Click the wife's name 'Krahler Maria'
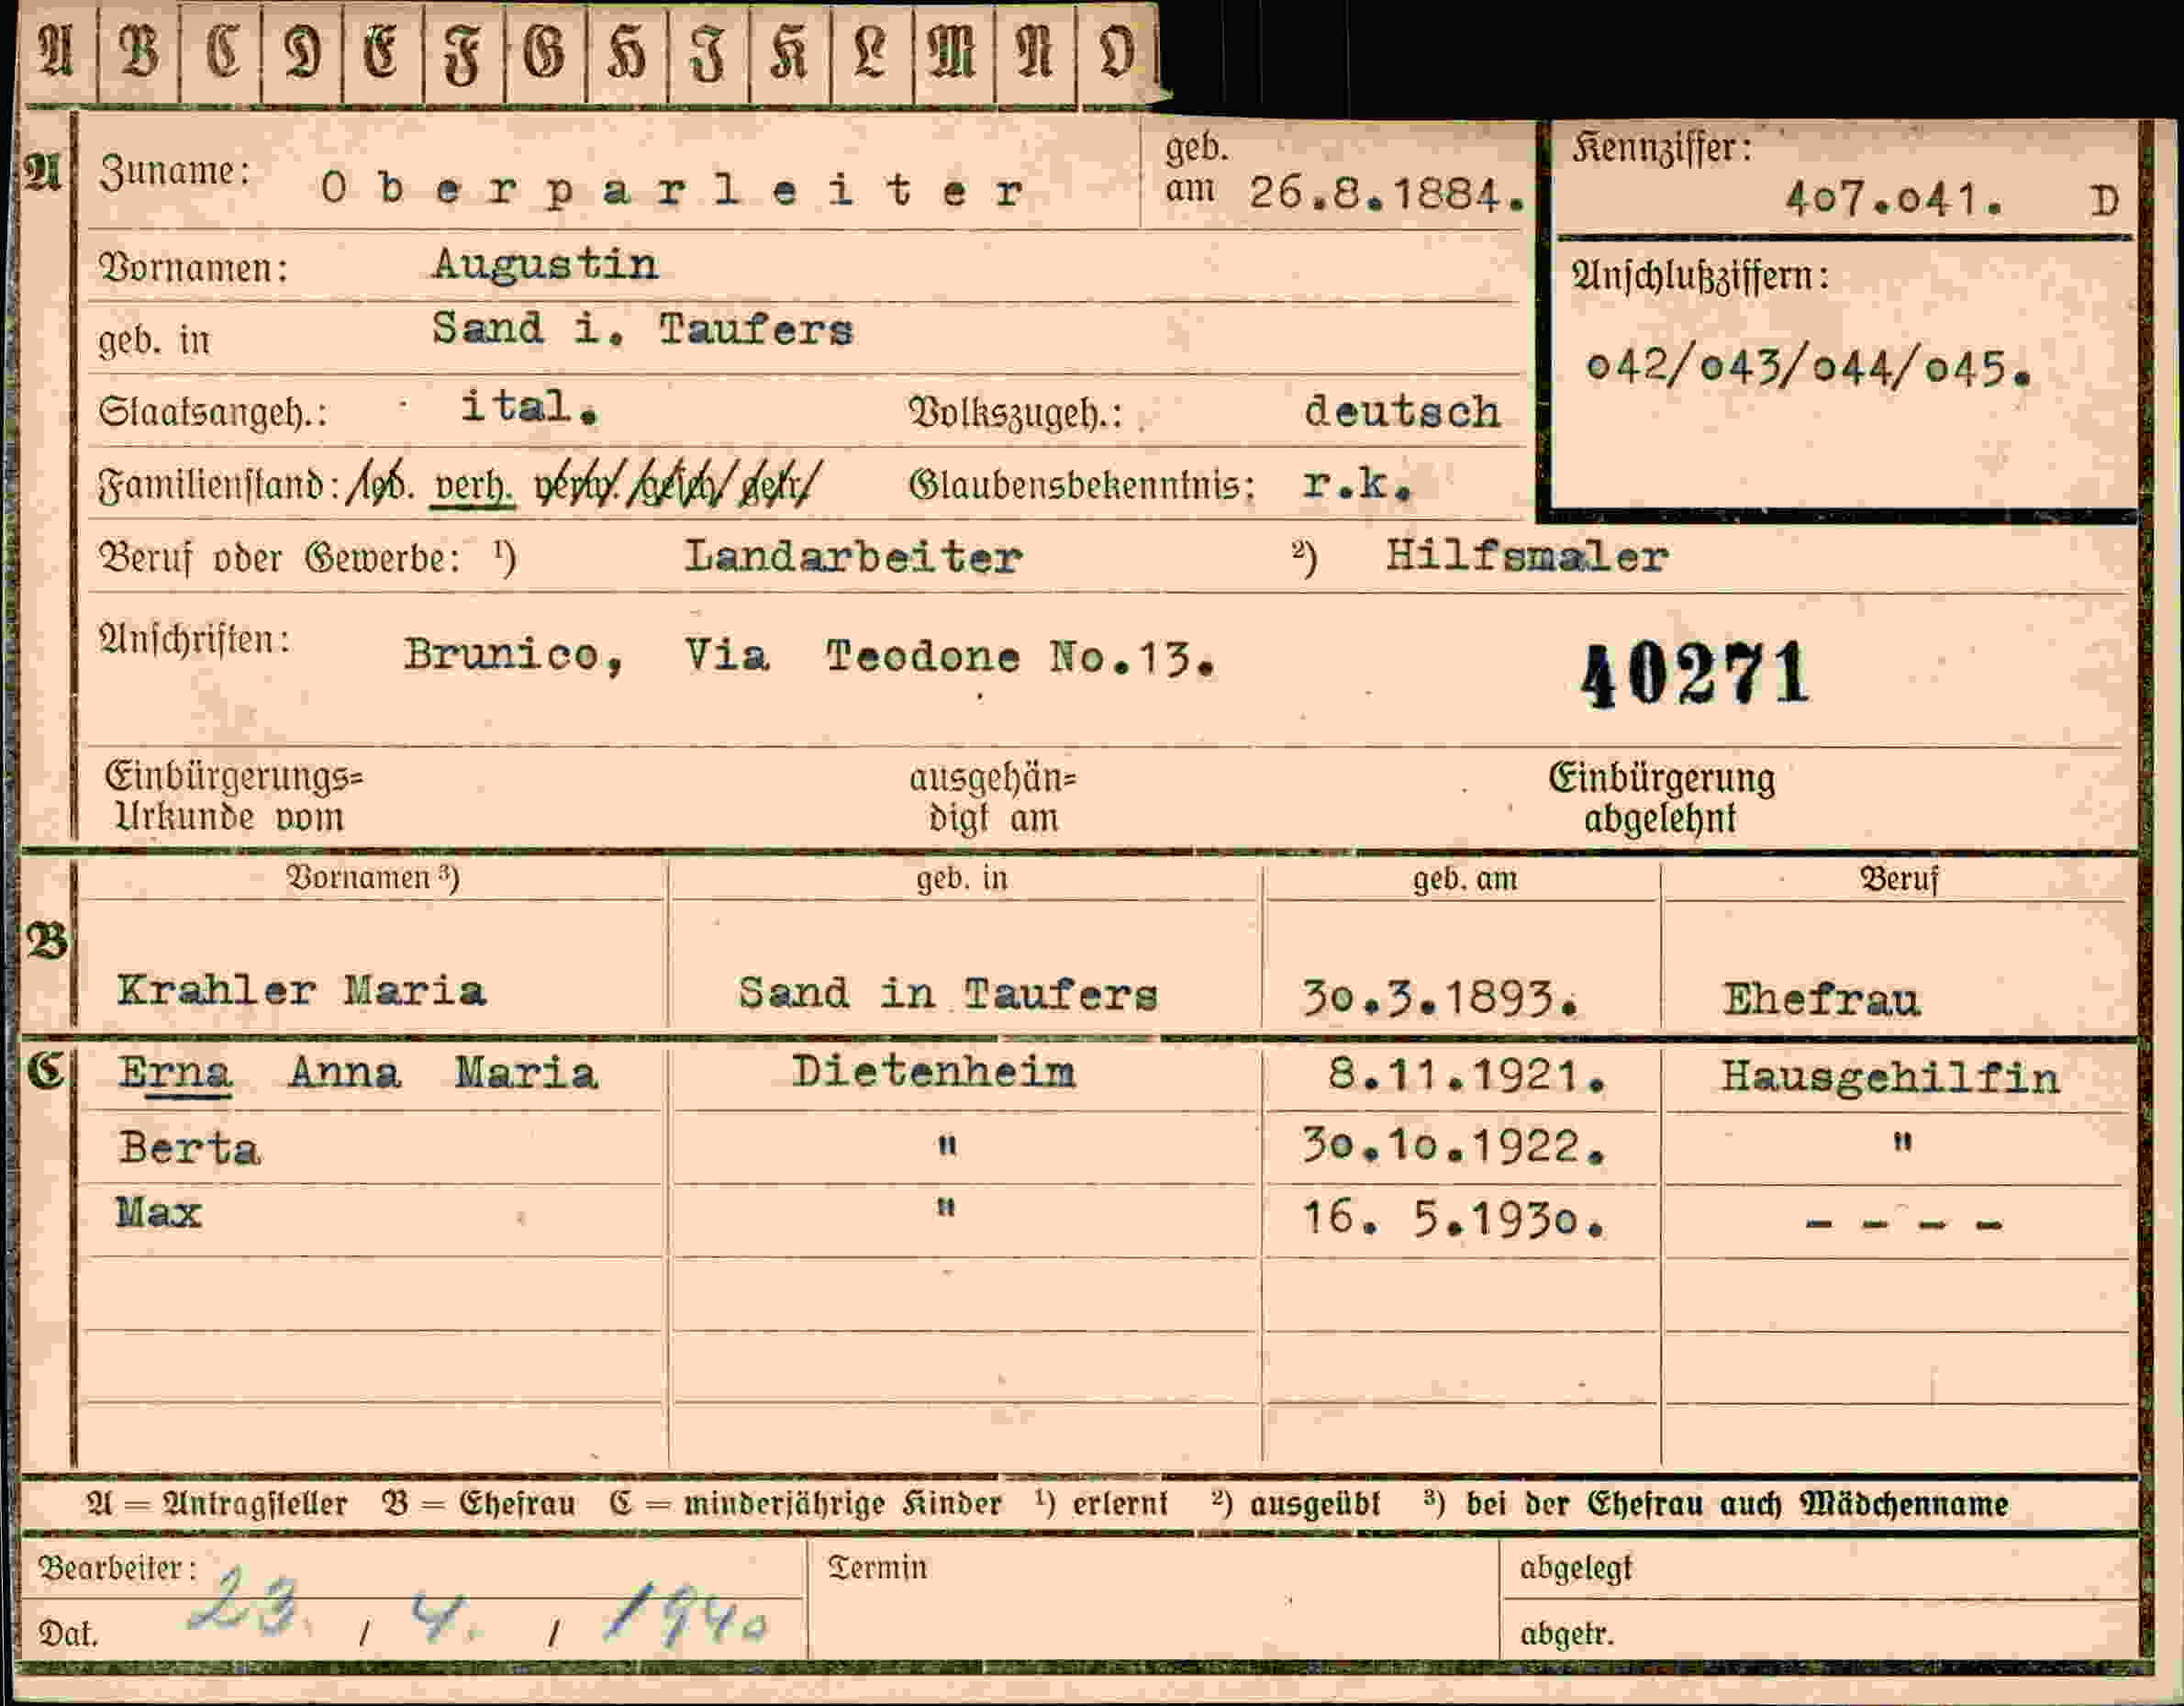The width and height of the screenshot is (2184, 1706). [x=301, y=991]
